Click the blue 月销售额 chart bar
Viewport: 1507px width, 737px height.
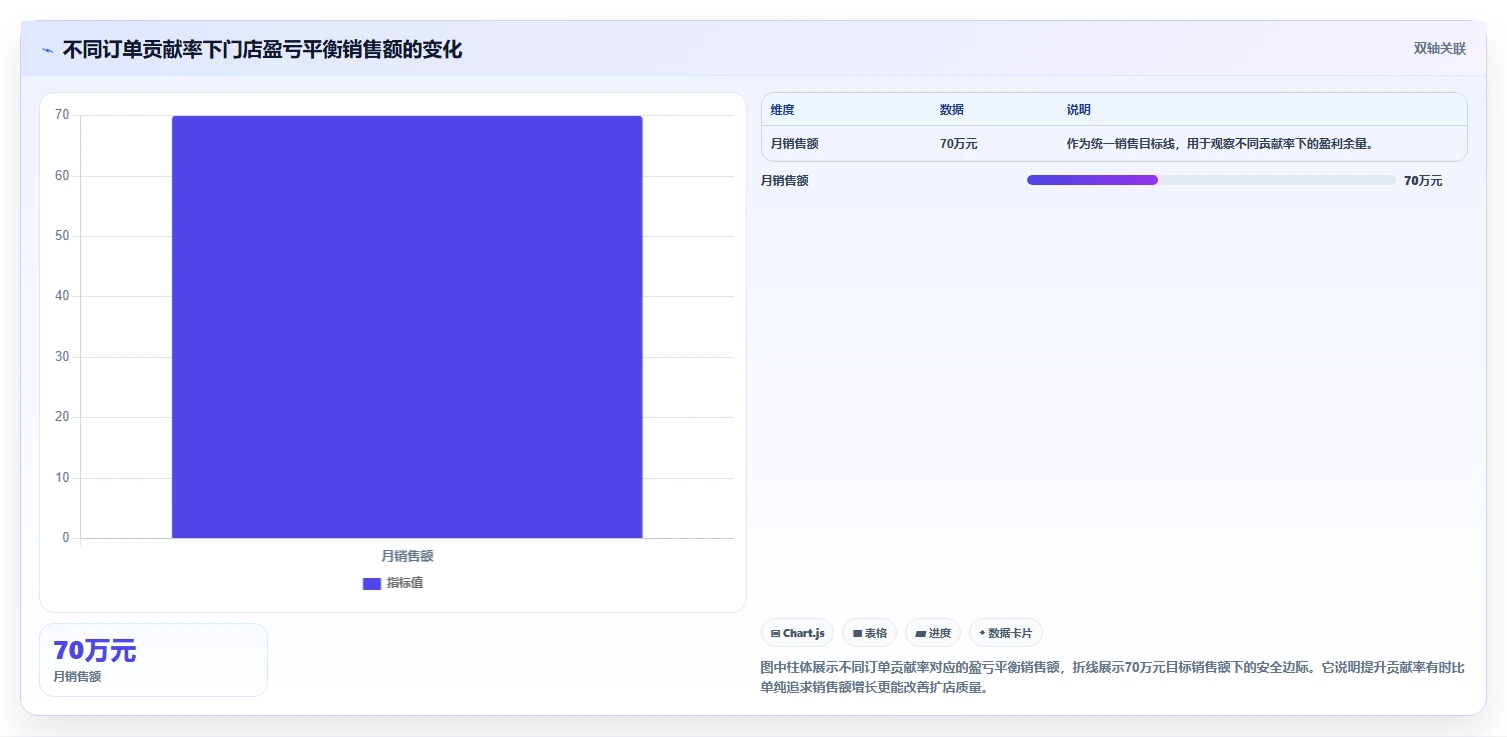coord(407,327)
